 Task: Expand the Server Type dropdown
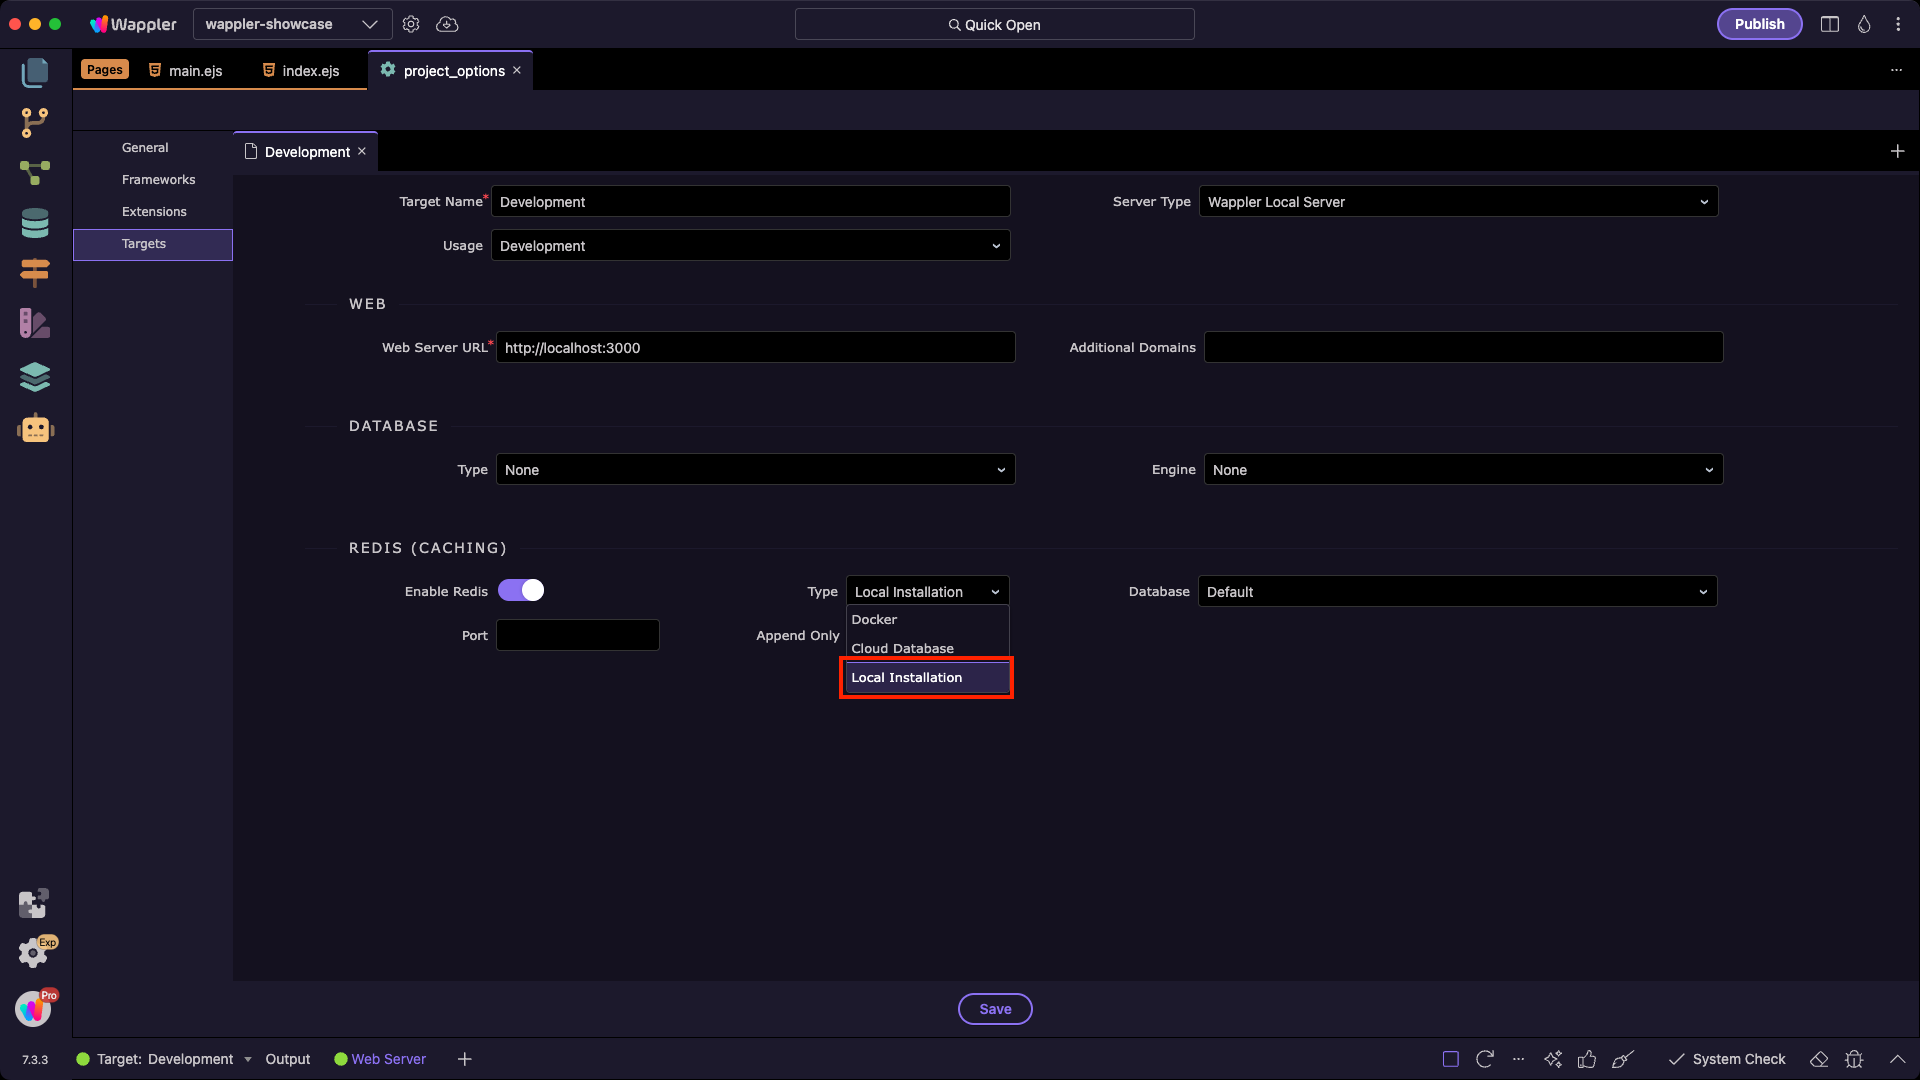(x=1458, y=202)
